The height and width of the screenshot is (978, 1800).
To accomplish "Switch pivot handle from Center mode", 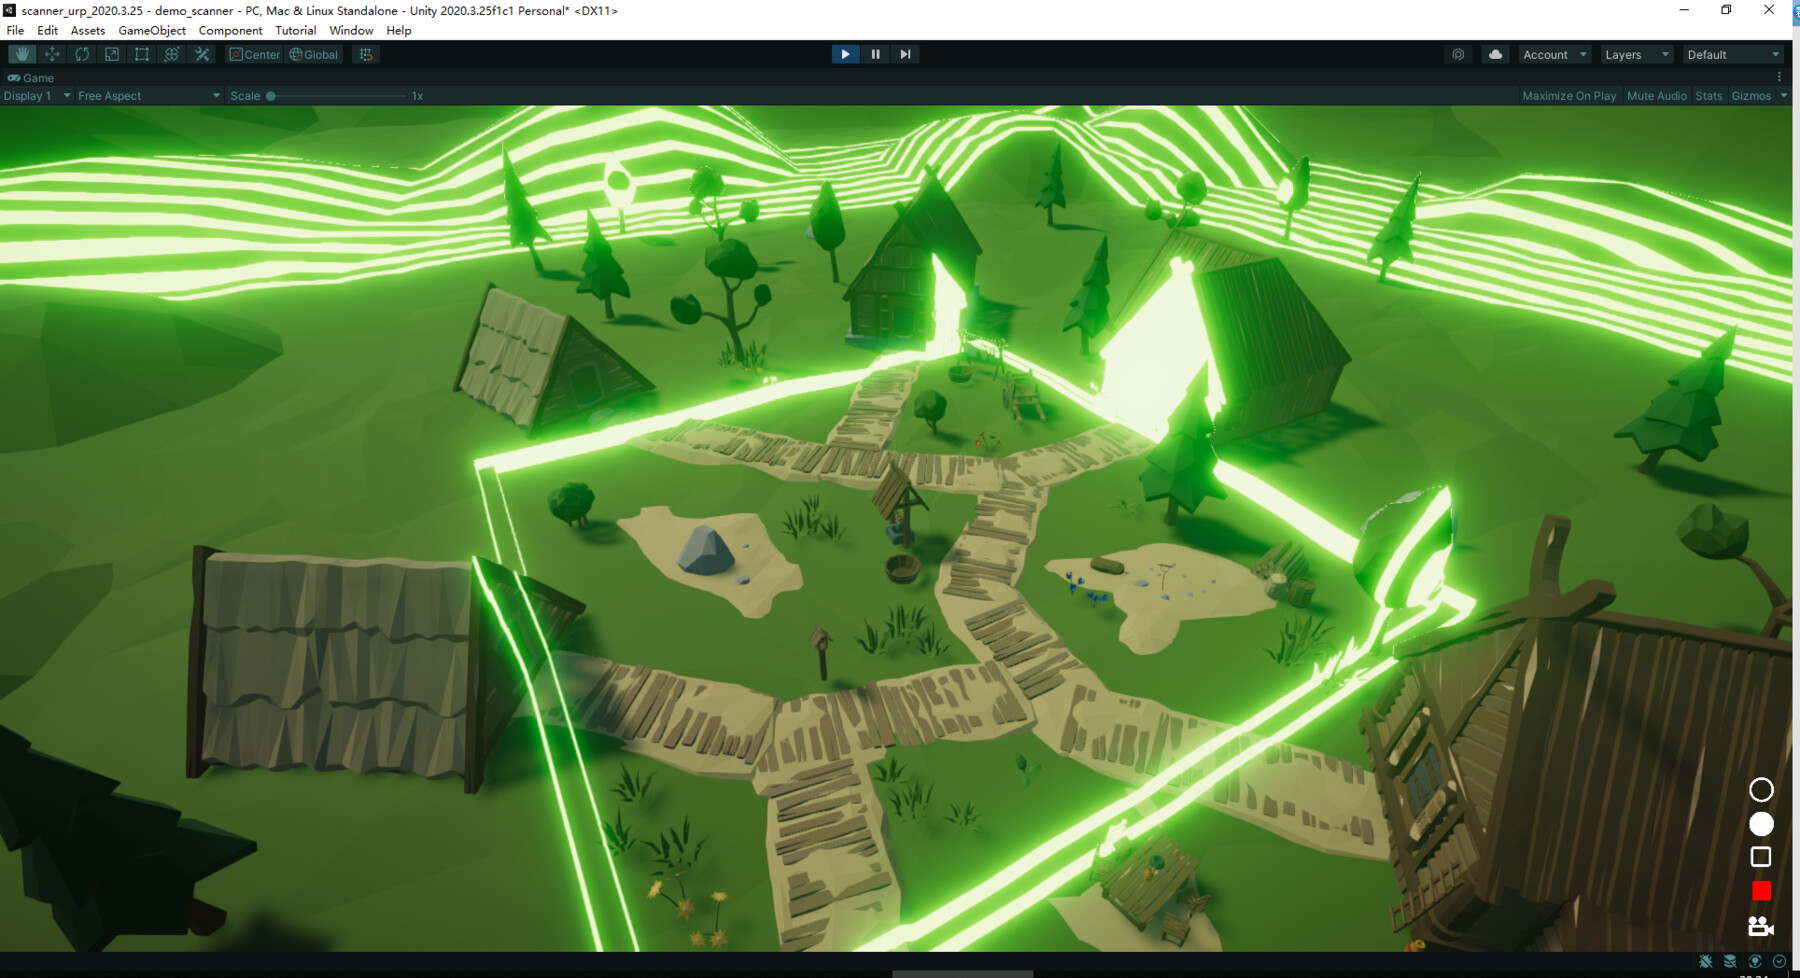I will pyautogui.click(x=255, y=54).
